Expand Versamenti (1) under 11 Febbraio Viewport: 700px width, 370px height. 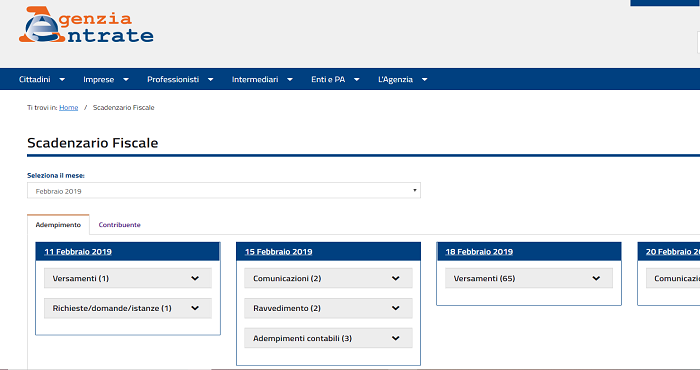click(128, 278)
